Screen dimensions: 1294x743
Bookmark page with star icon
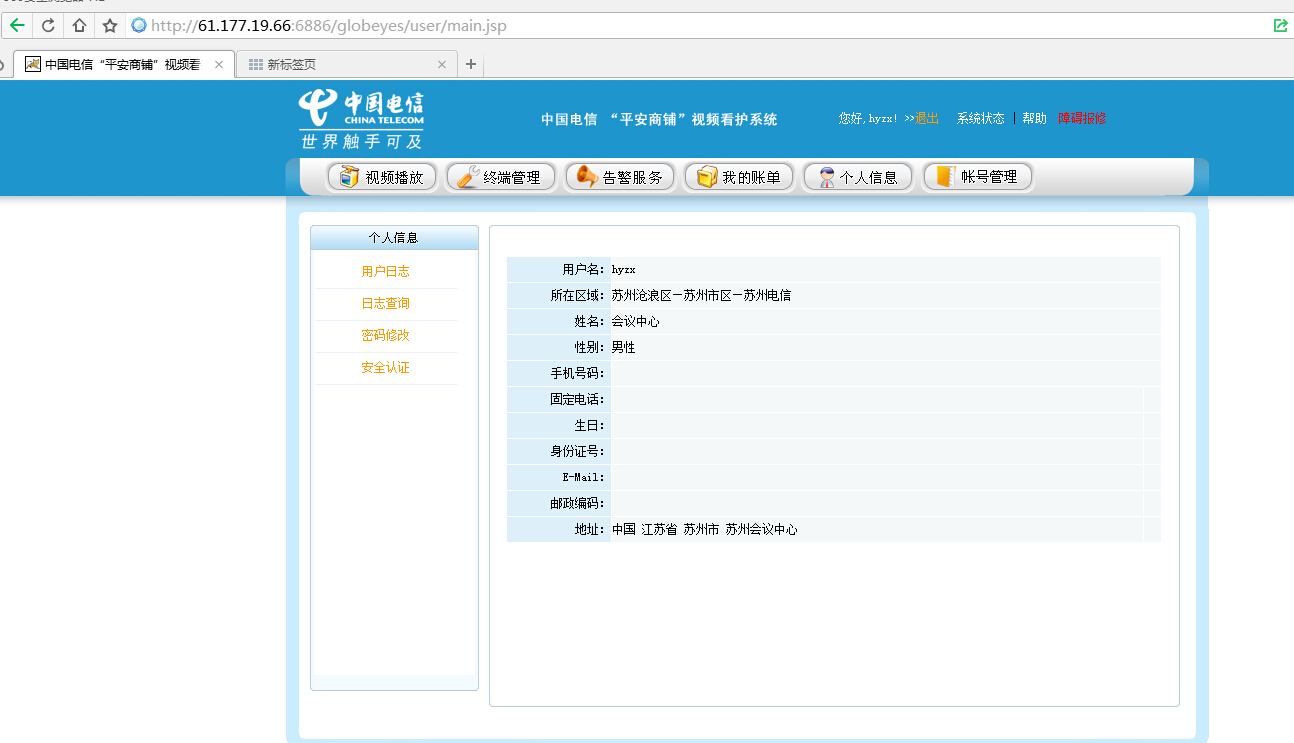point(110,26)
